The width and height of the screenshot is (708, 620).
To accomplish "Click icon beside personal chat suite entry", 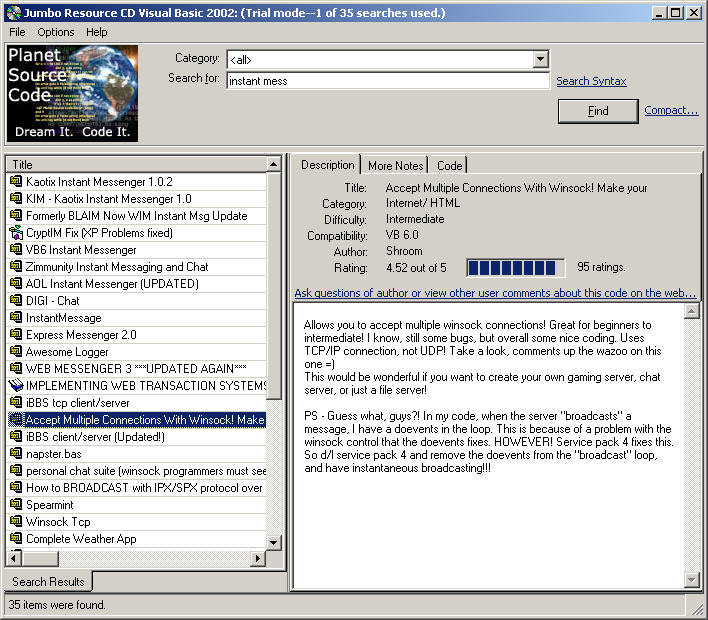I will pyautogui.click(x=16, y=471).
